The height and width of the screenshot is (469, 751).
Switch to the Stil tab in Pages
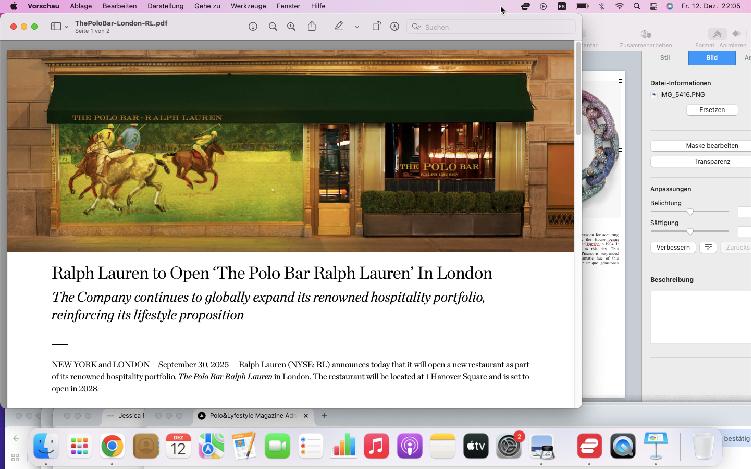(x=665, y=57)
